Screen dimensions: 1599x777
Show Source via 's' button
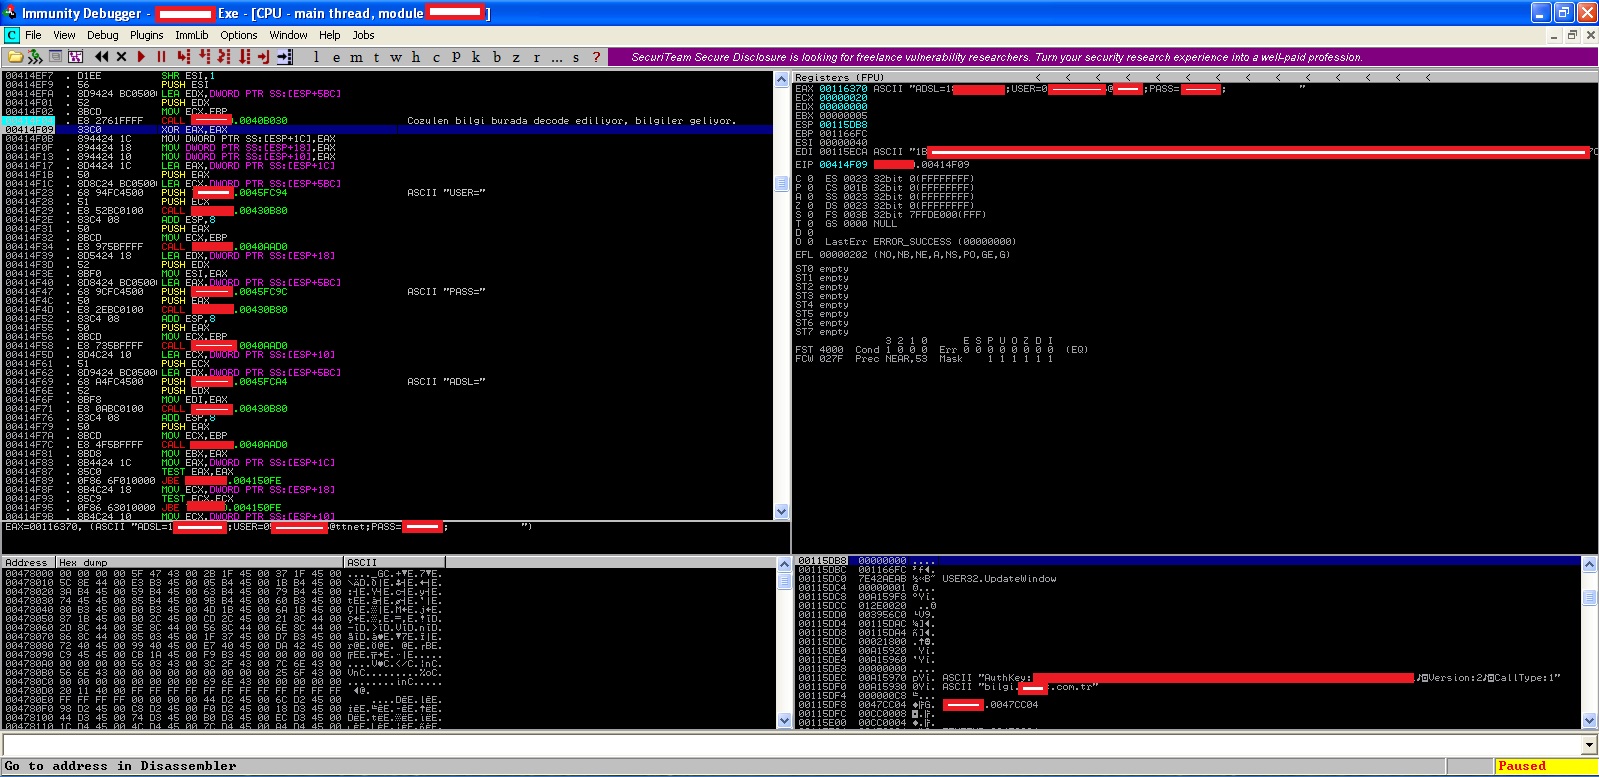coord(576,57)
